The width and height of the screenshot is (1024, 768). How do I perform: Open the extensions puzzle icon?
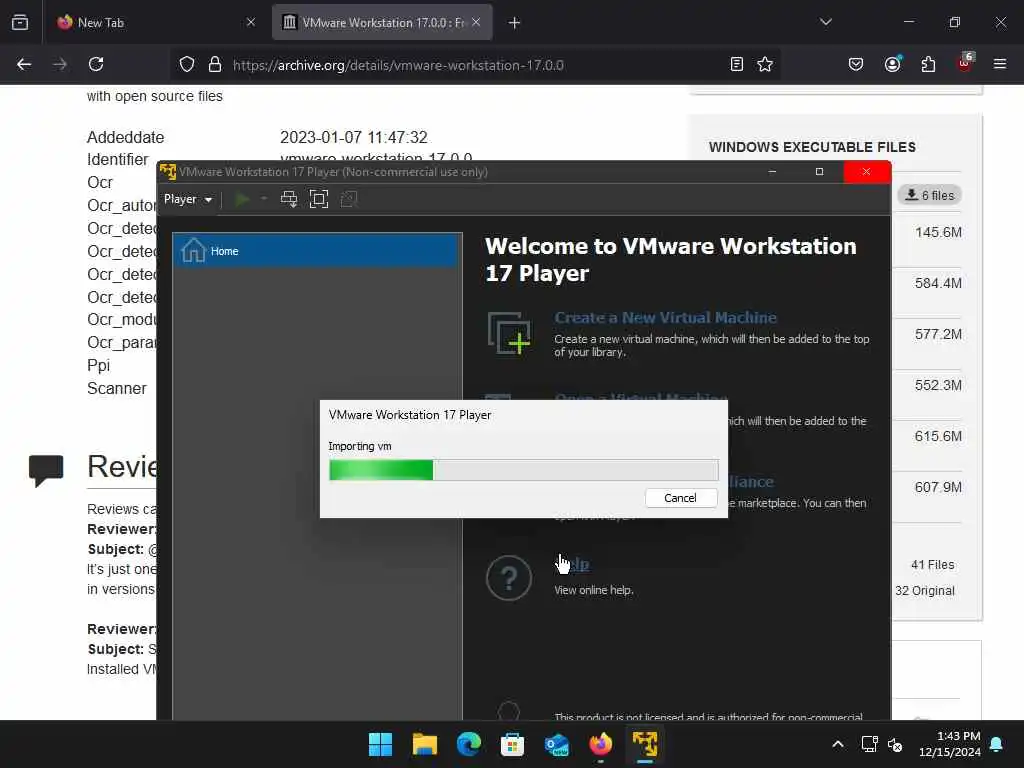click(928, 64)
